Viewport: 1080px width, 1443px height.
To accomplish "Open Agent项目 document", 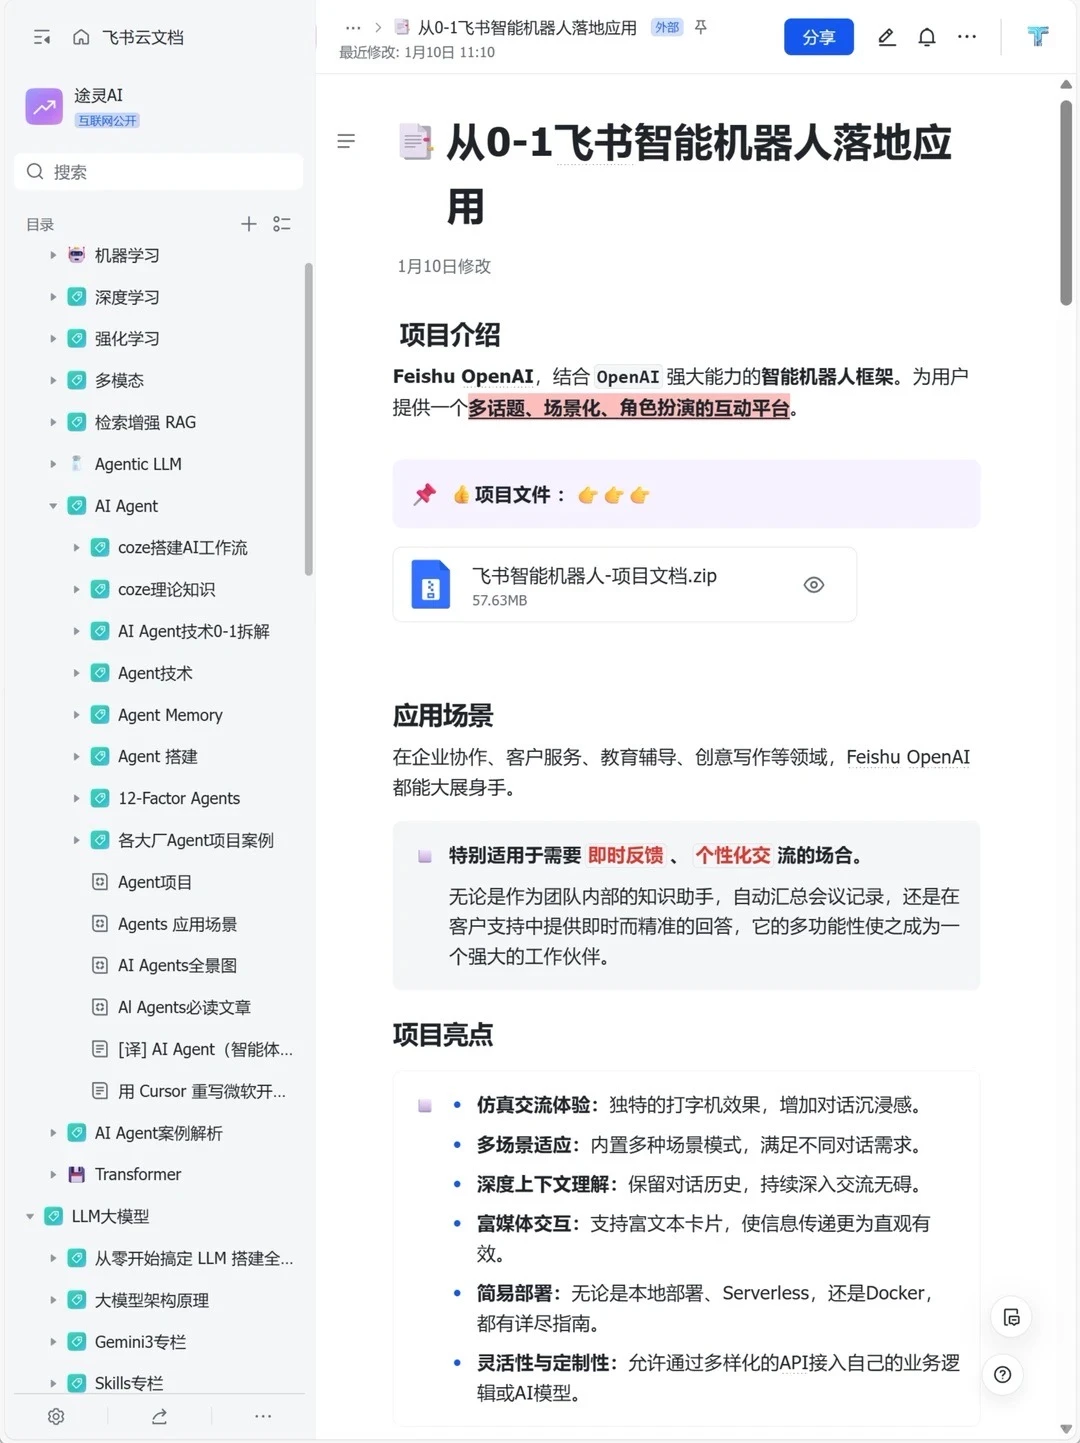I will tap(155, 882).
